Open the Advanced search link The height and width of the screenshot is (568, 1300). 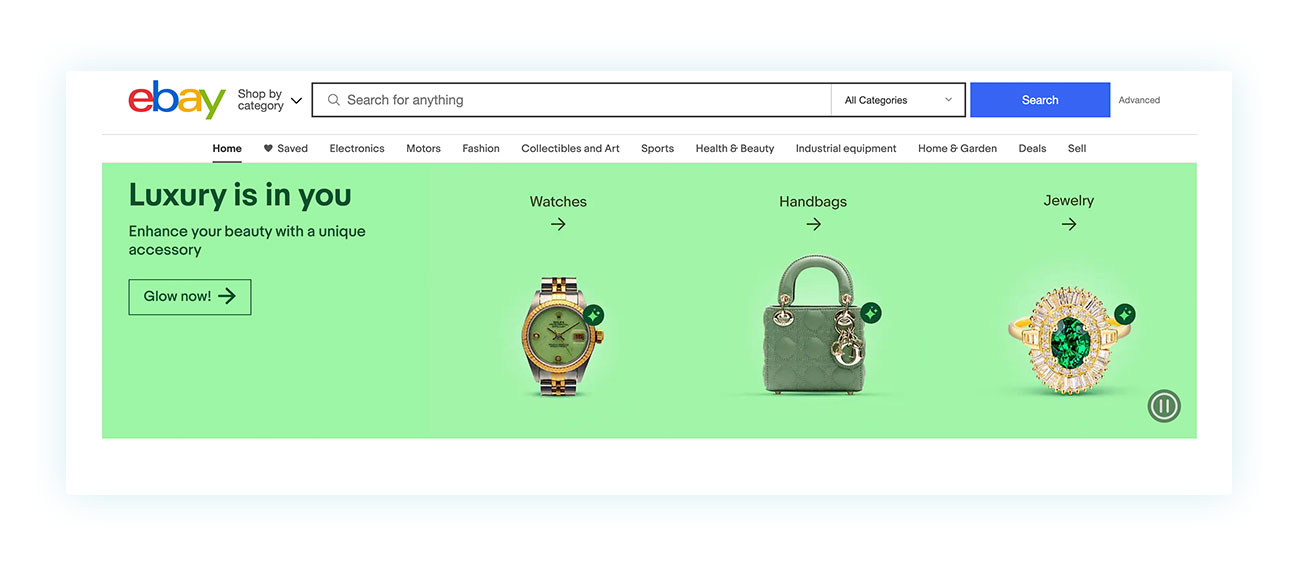[1139, 100]
